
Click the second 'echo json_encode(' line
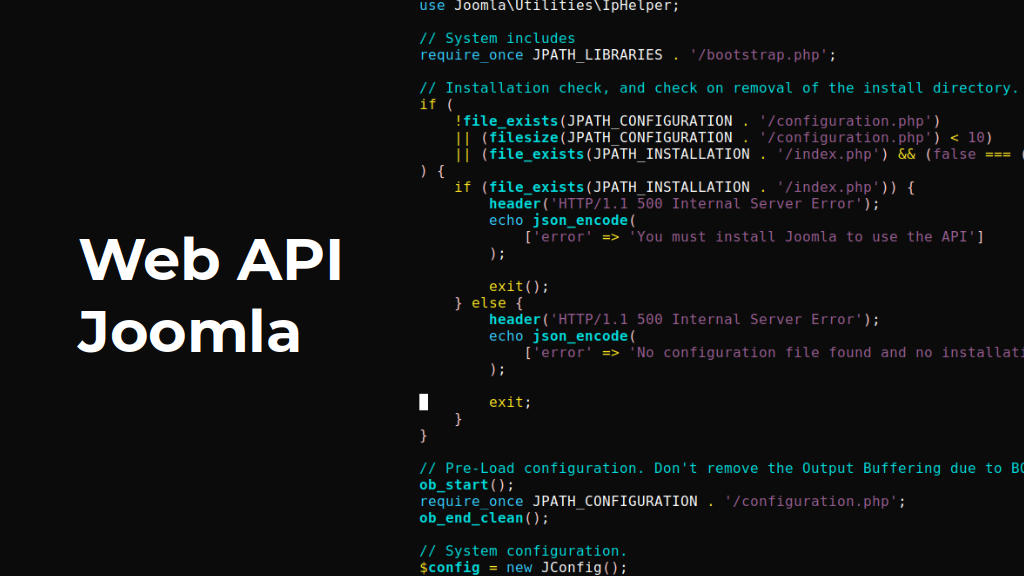coord(562,336)
